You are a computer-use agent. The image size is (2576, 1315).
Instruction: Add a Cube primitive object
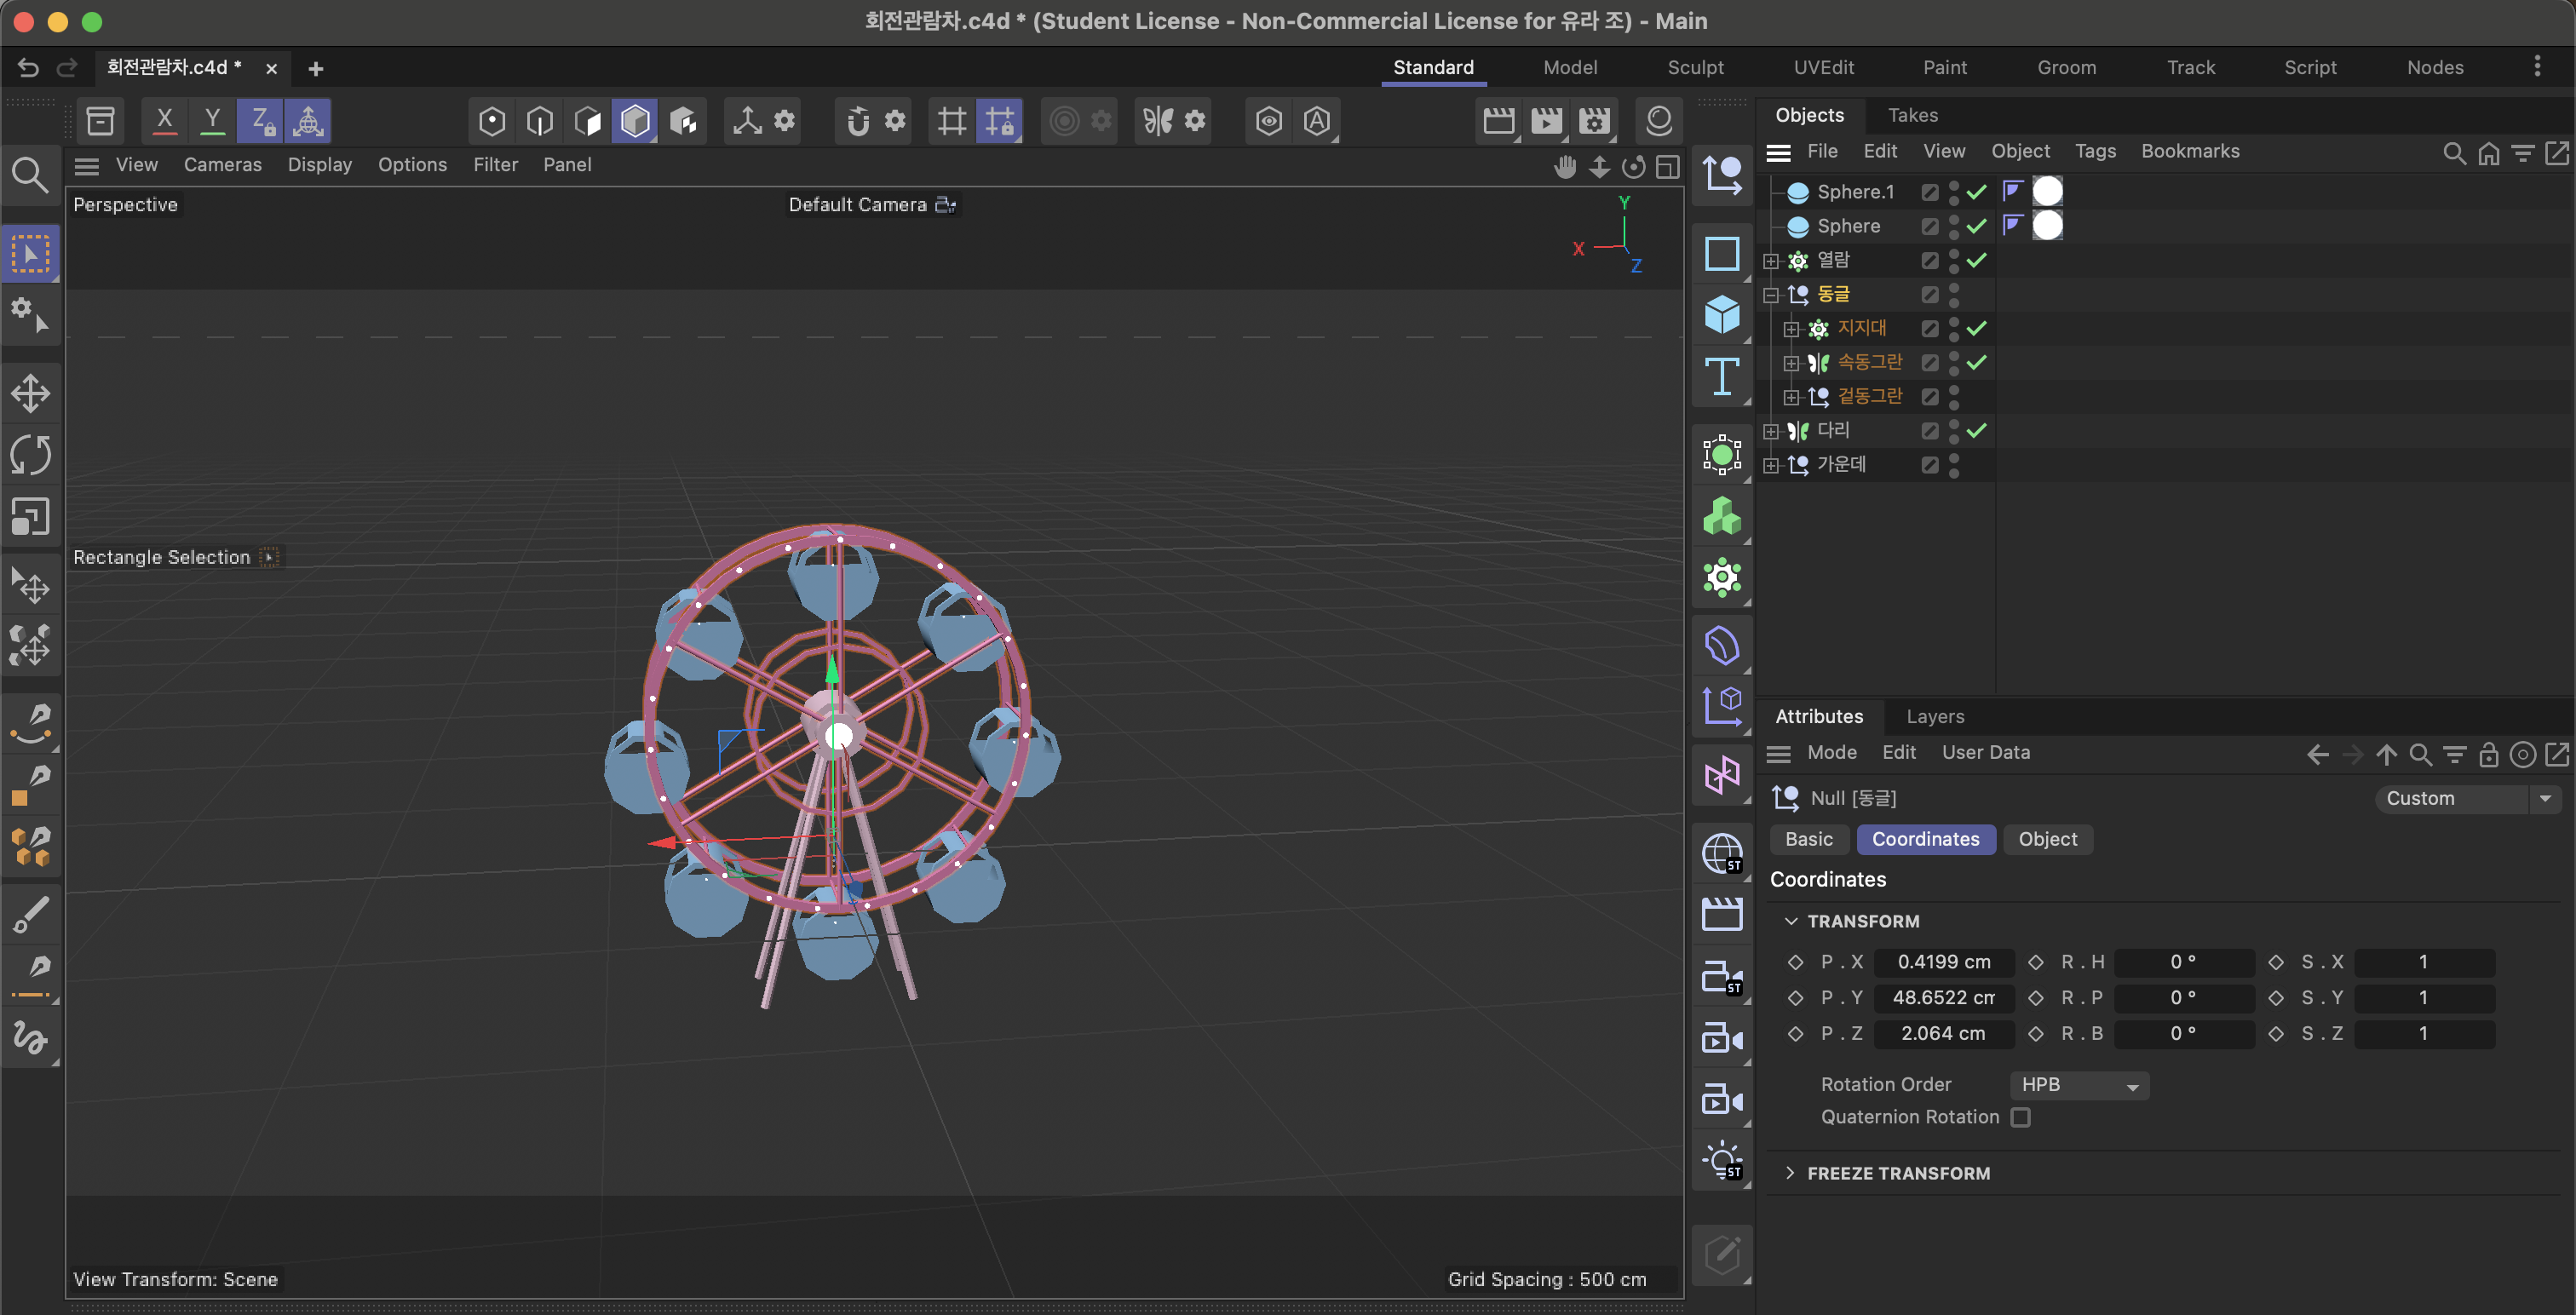coord(1721,315)
